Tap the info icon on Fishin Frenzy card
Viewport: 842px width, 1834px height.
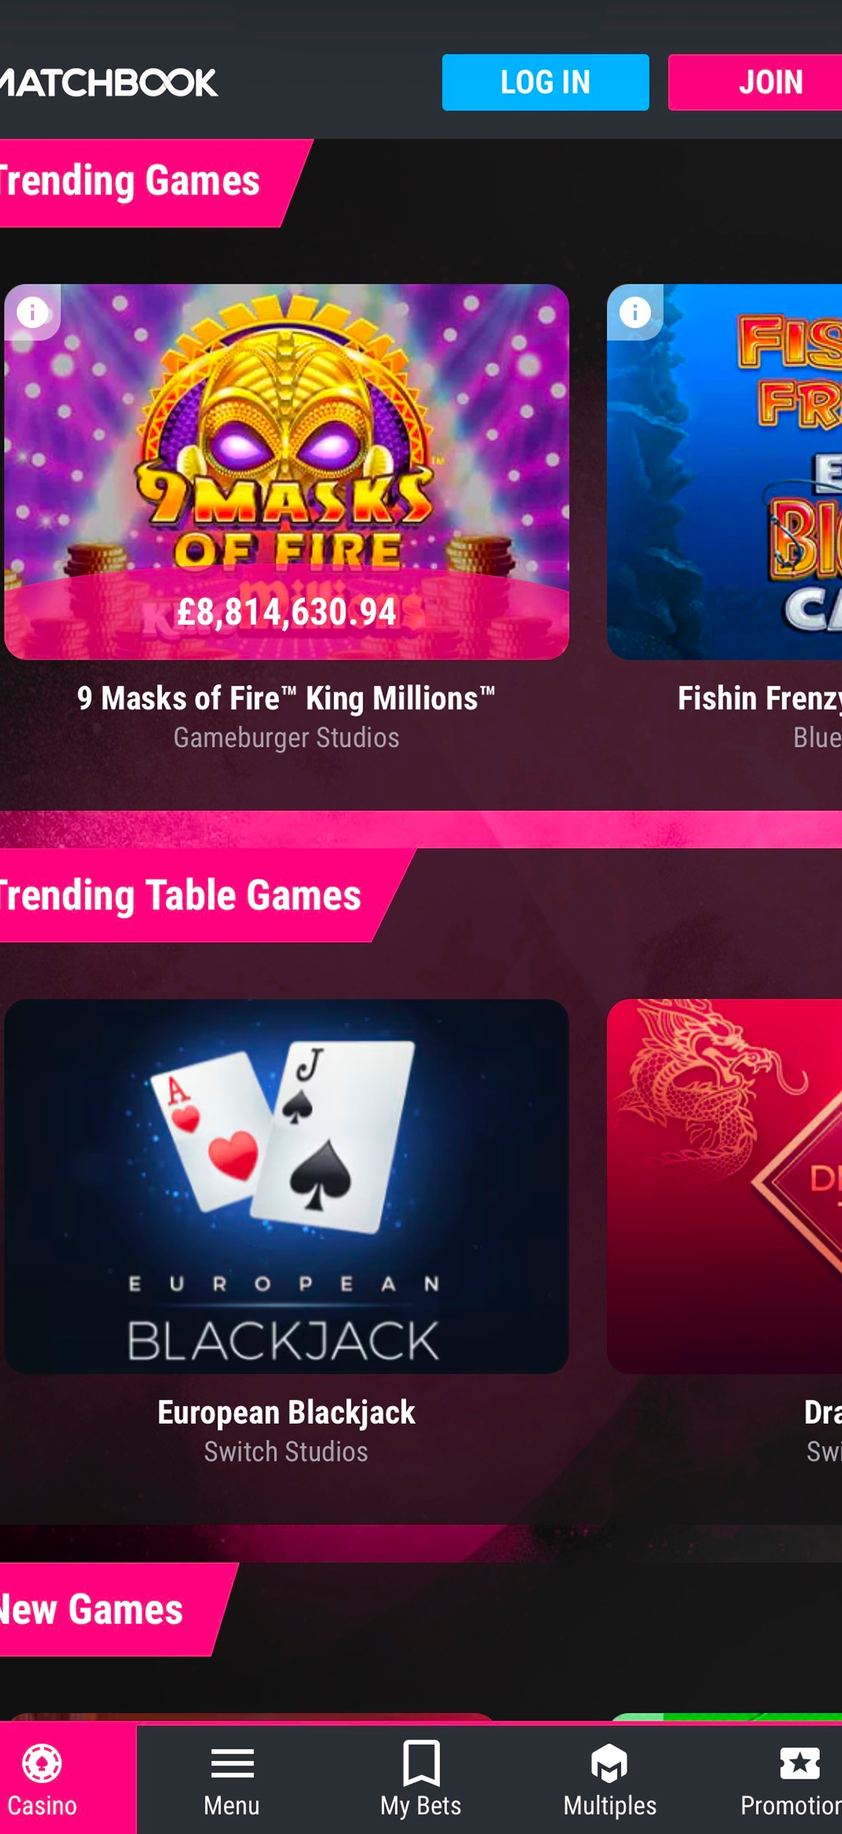[635, 313]
